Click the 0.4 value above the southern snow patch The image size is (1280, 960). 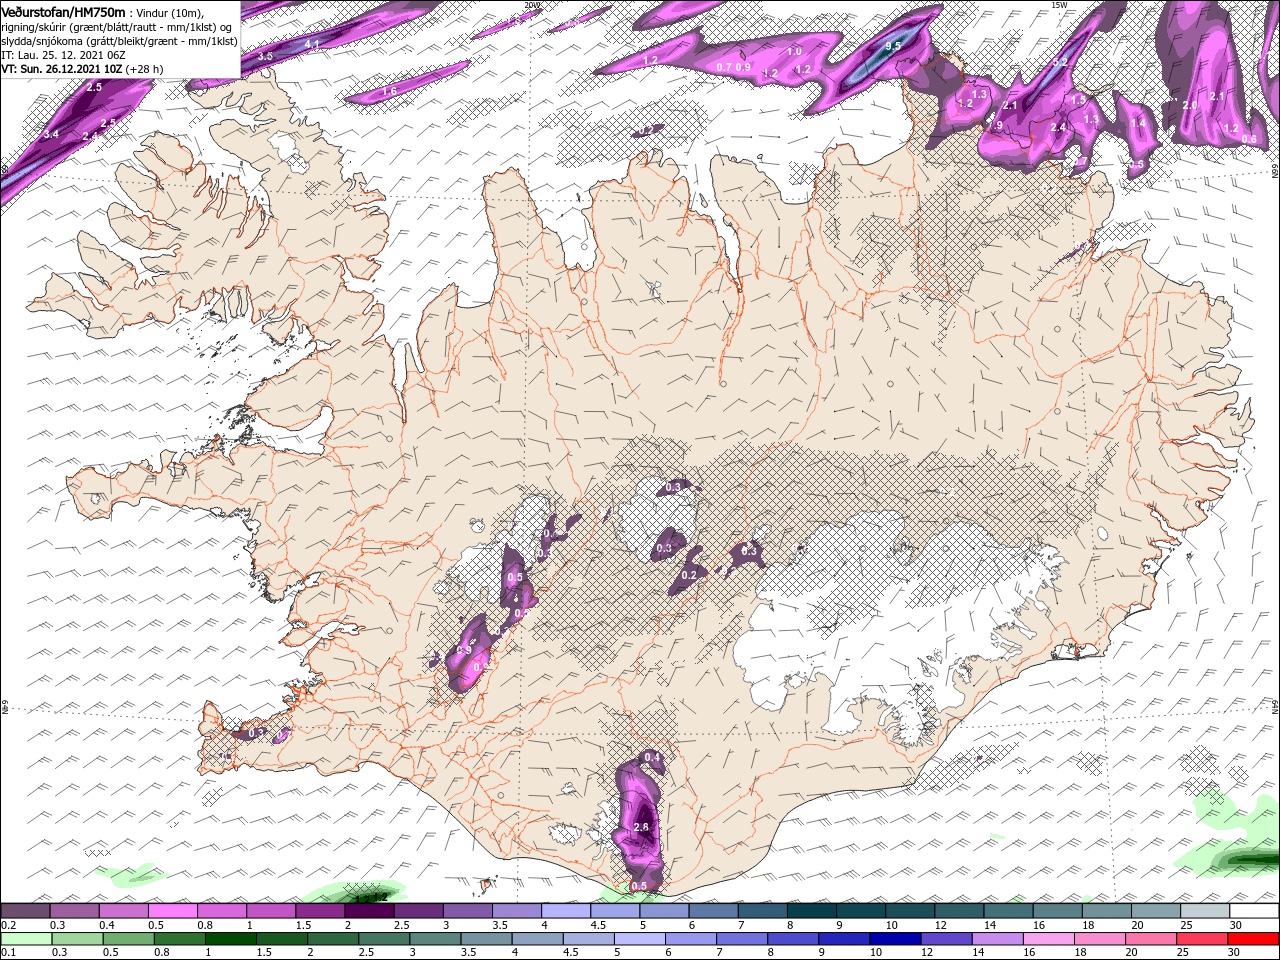tap(652, 758)
